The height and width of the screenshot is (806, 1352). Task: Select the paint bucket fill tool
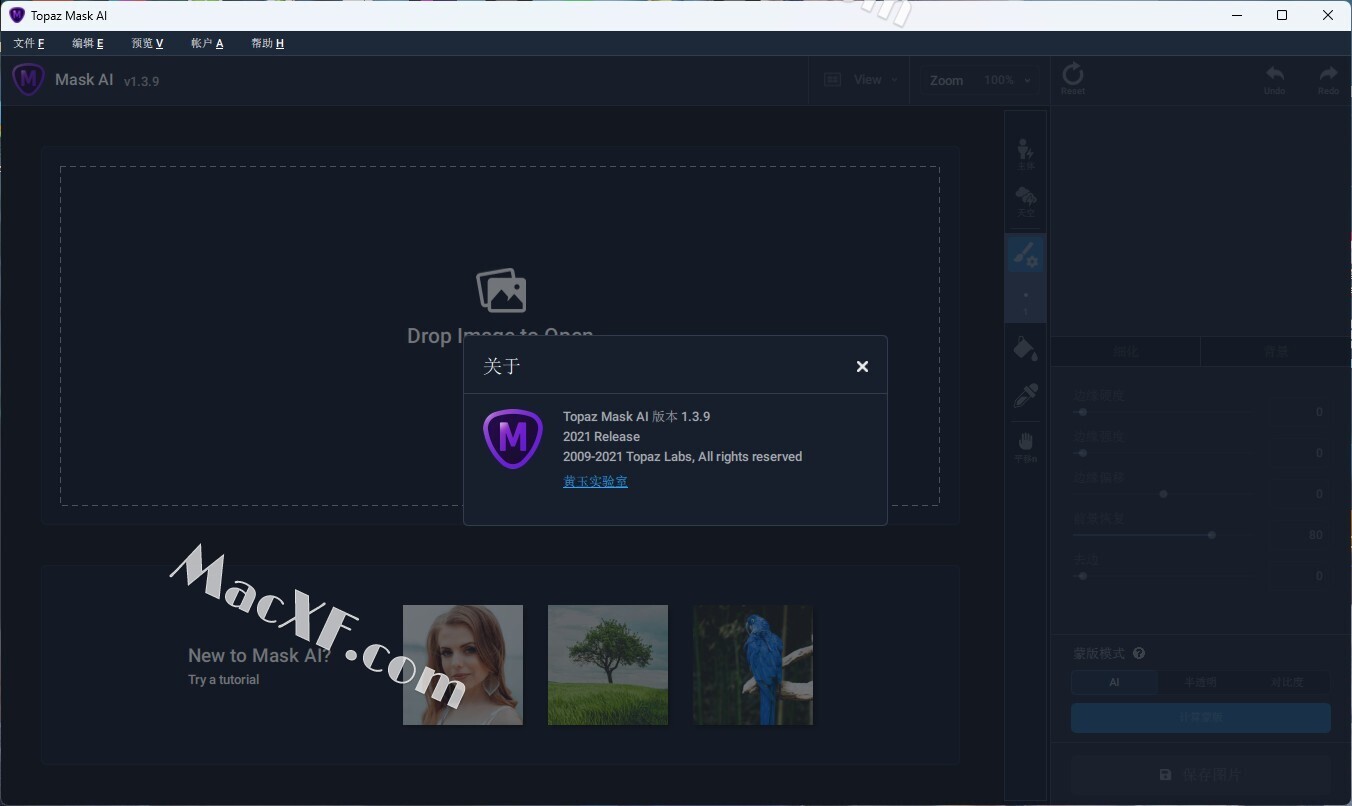1025,349
